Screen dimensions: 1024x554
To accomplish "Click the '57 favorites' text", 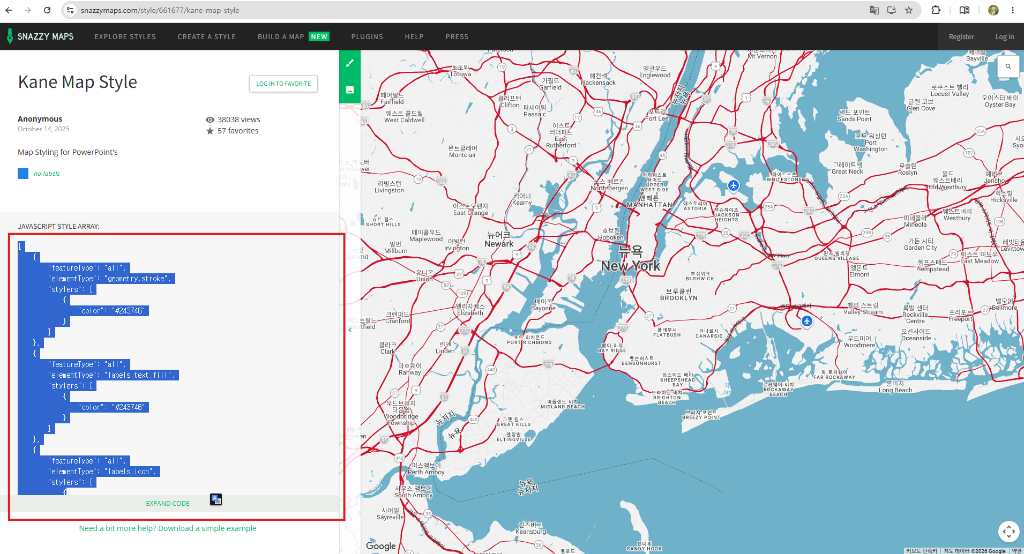I will (238, 131).
